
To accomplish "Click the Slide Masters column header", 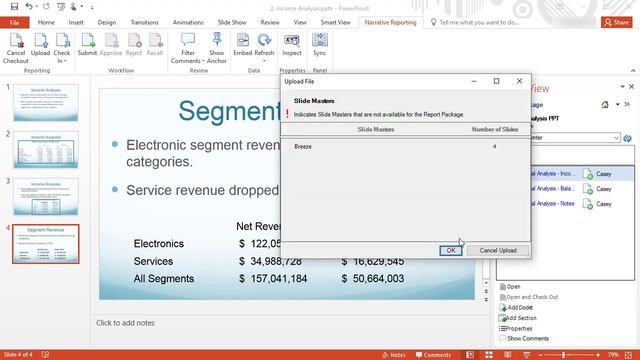I will 376,129.
